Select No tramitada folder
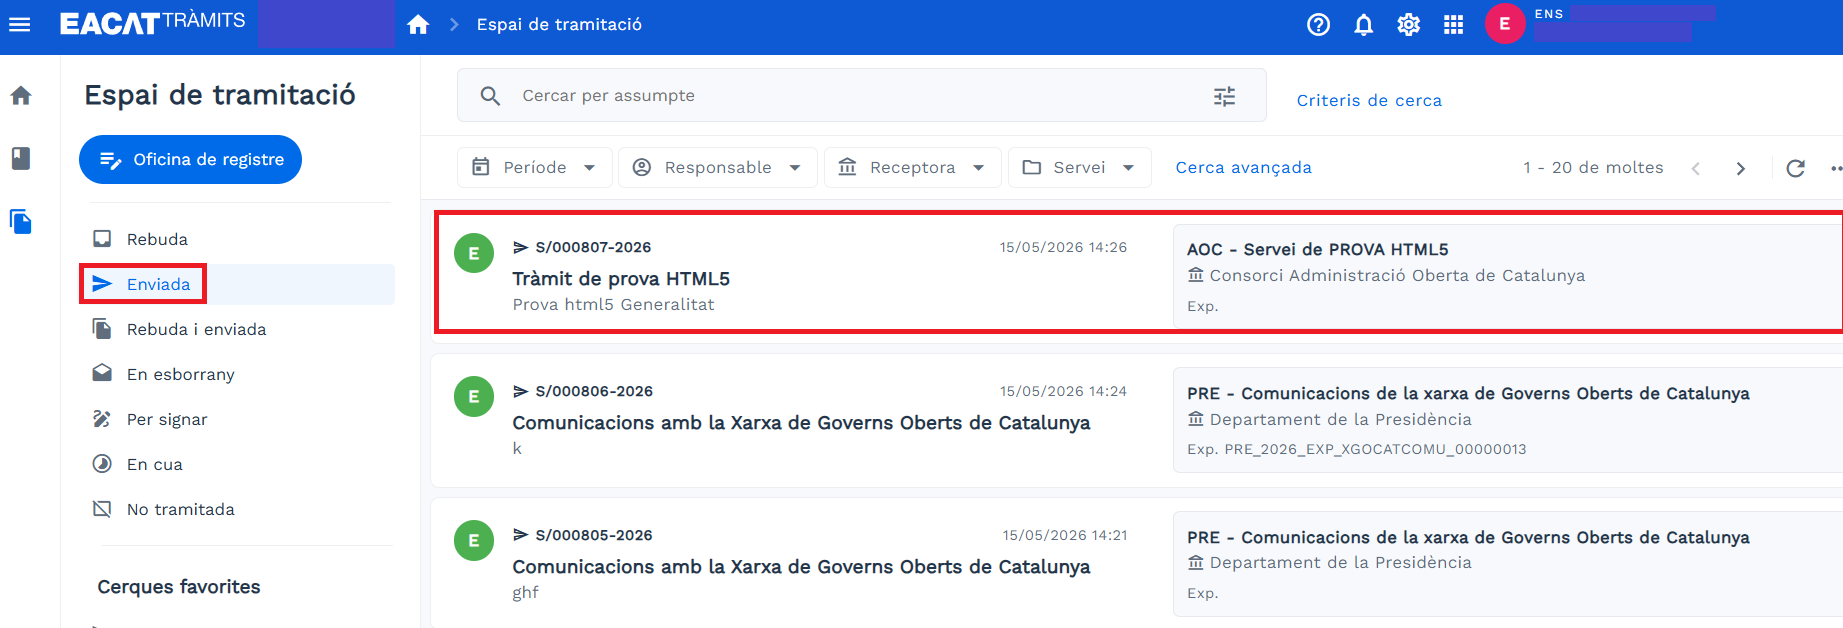 coord(237,509)
